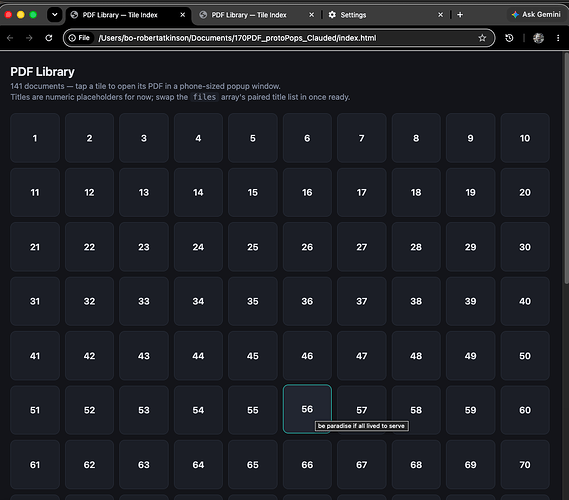Open document tile 66
Screen dimensions: 569x500
click(307, 464)
